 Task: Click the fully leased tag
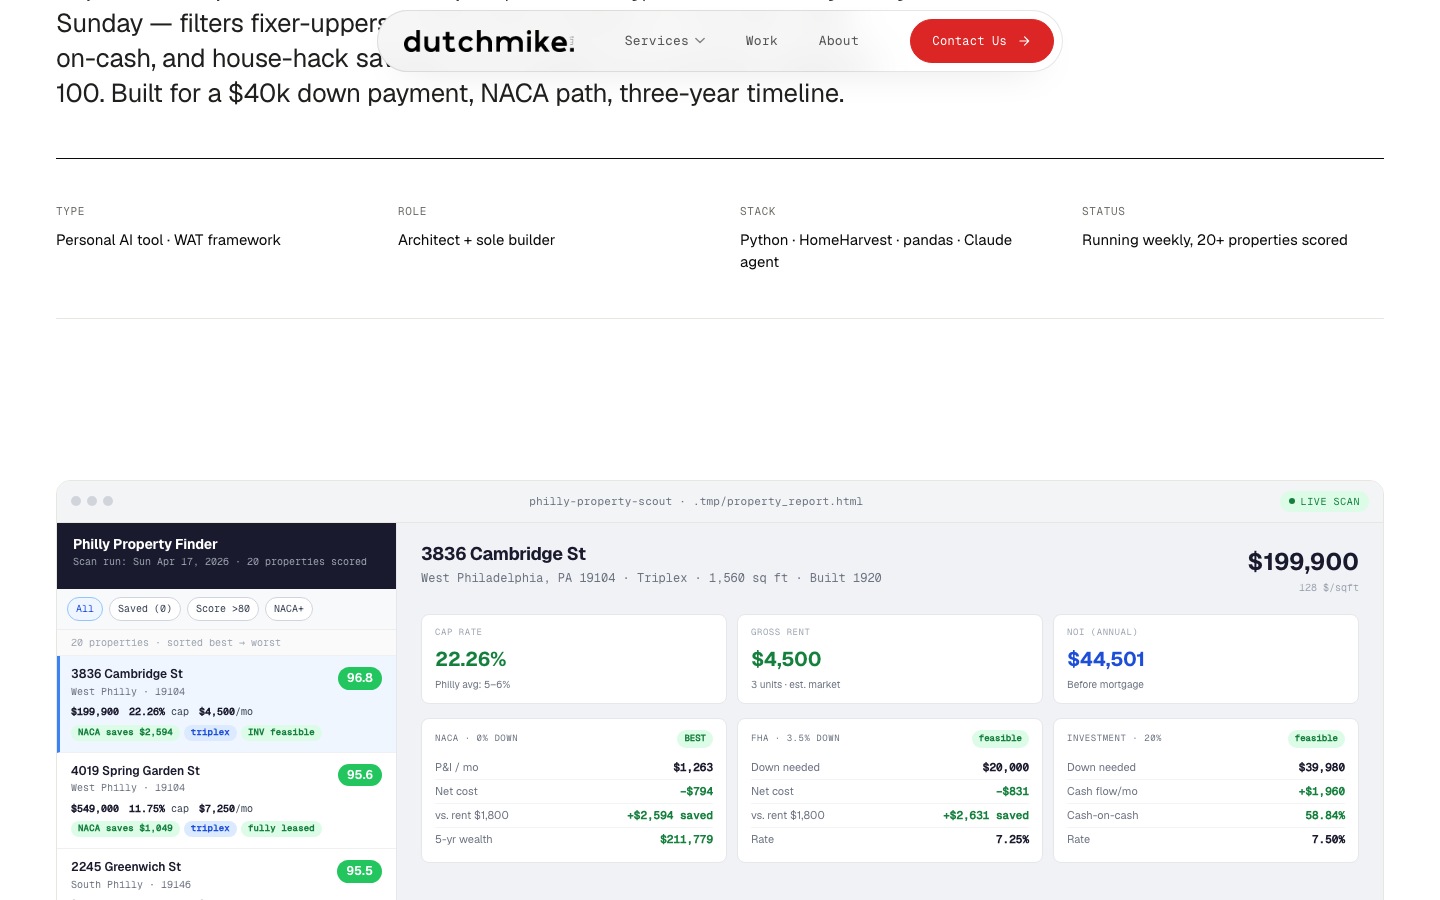pos(281,828)
